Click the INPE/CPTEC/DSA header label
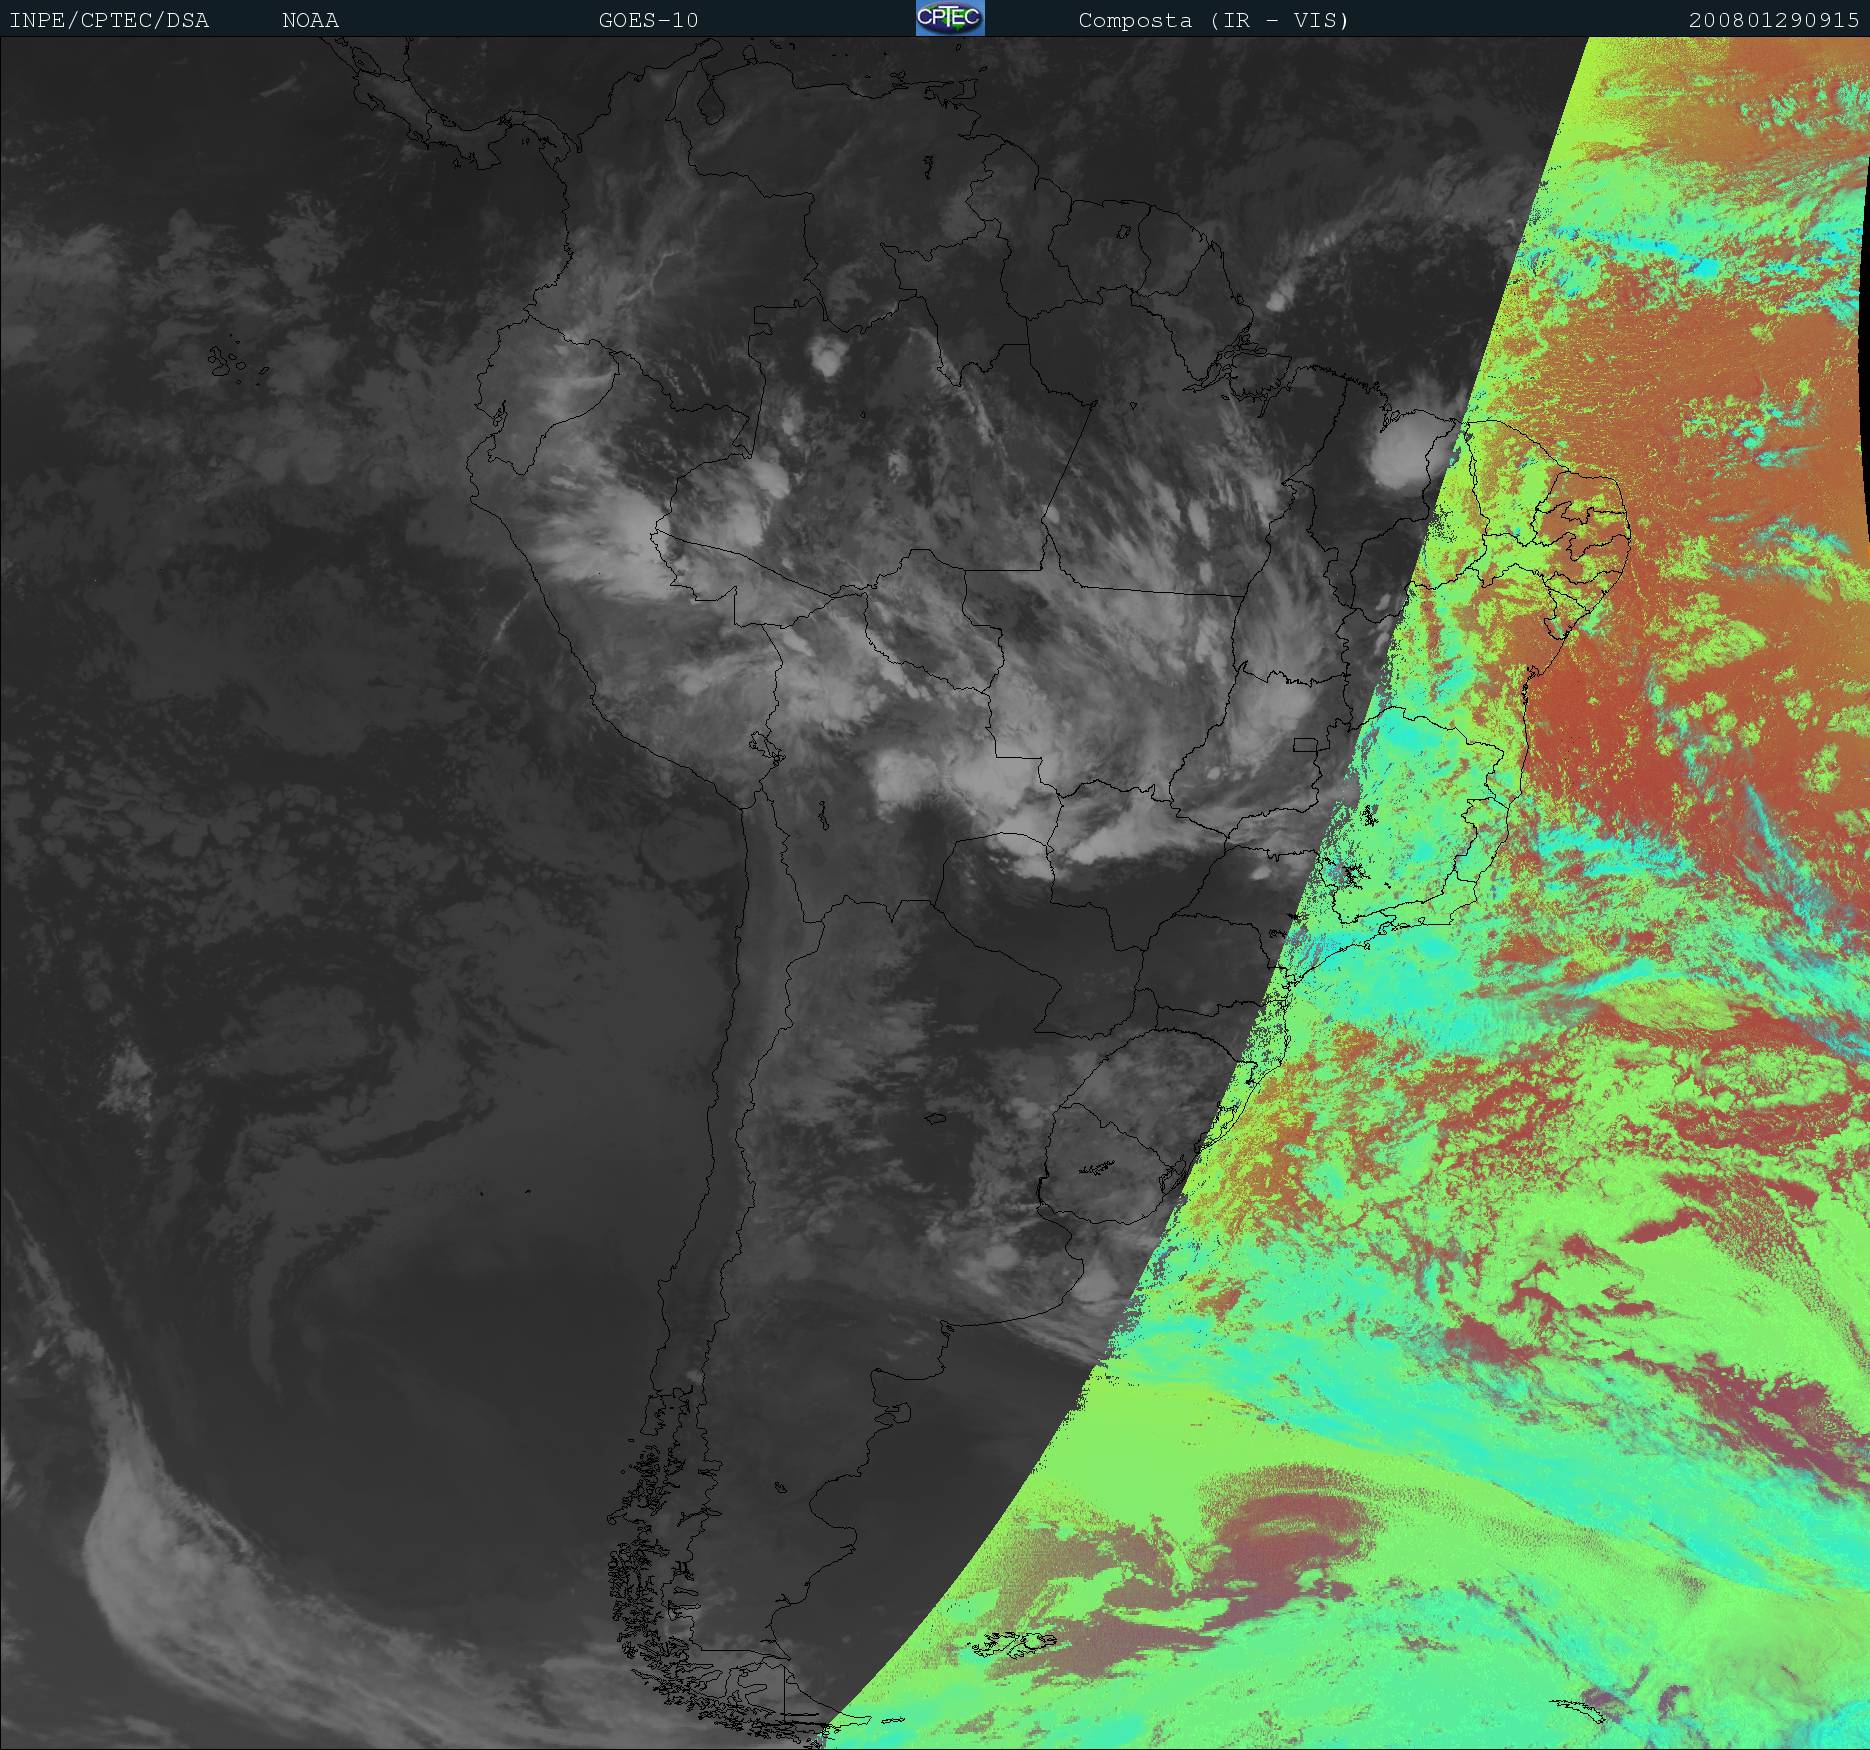The height and width of the screenshot is (1750, 1870). 109,20
